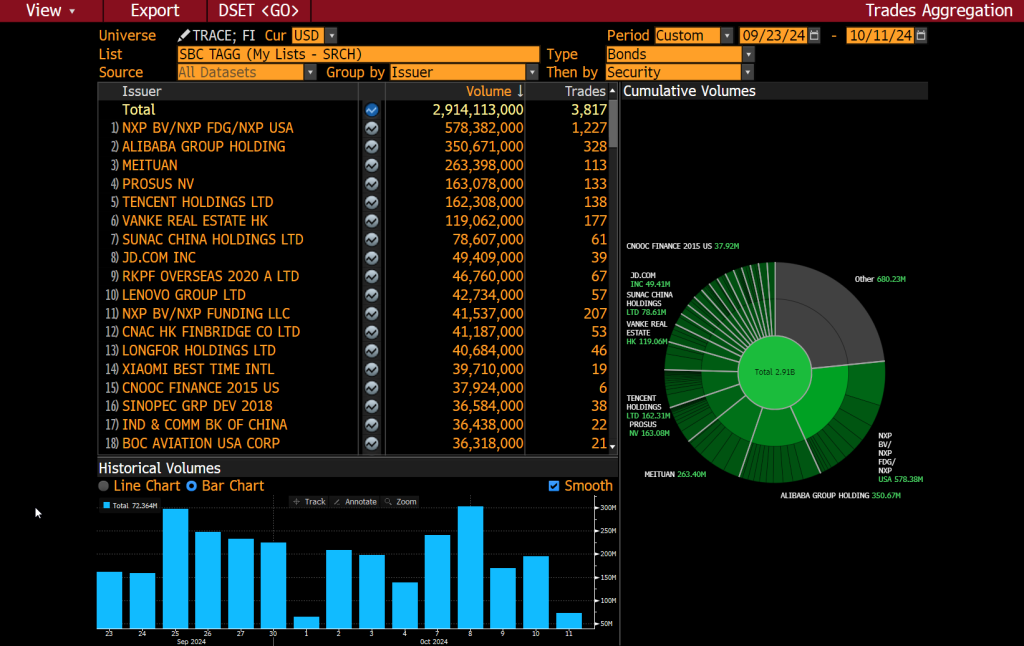Image resolution: width=1024 pixels, height=646 pixels.
Task: Click the chart icon beside LONGFOR HOLDINGS LTD
Action: tap(372, 351)
